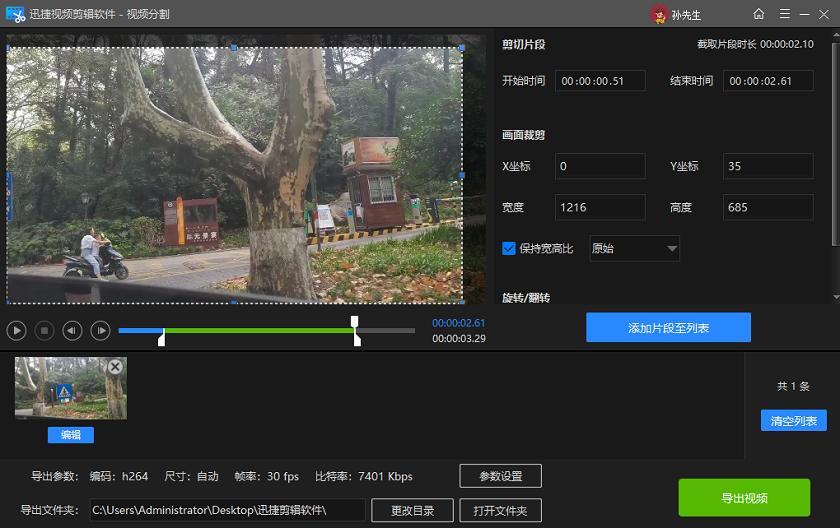Click the scrollbar down arrow in settings panel
The height and width of the screenshot is (528, 840).
pos(836,297)
